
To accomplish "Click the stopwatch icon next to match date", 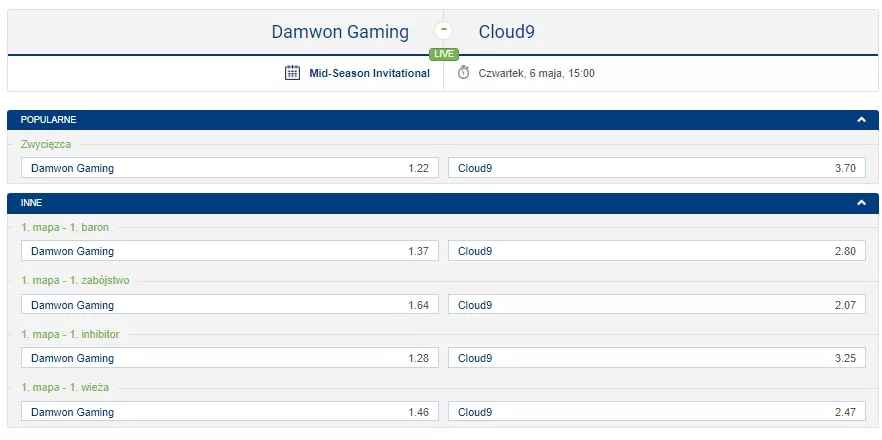I will pyautogui.click(x=463, y=72).
